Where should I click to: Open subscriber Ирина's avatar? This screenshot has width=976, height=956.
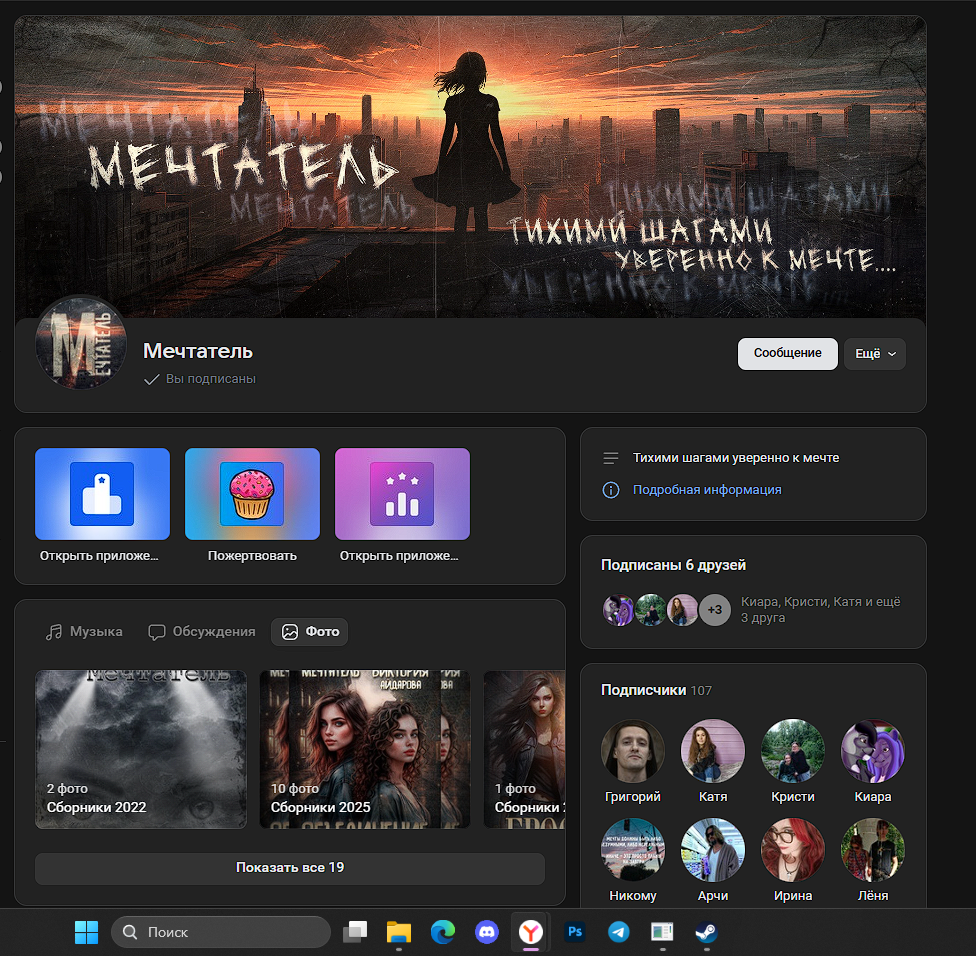pos(792,850)
